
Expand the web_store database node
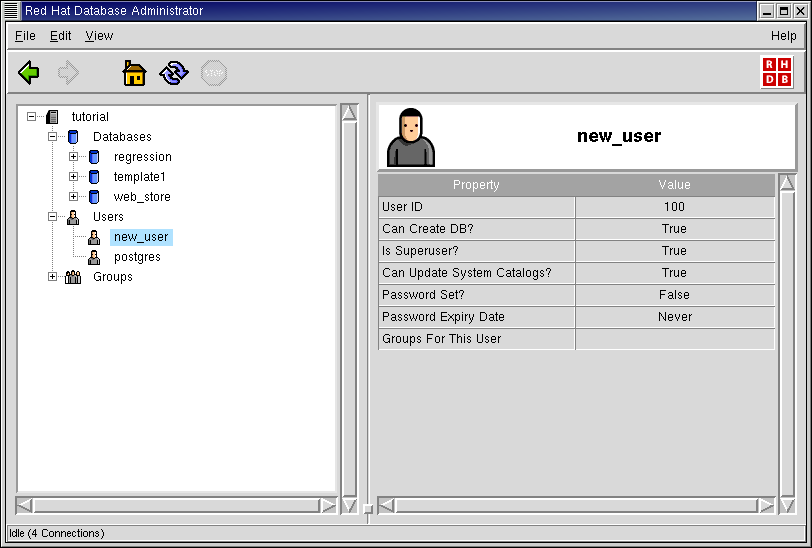pyautogui.click(x=74, y=197)
